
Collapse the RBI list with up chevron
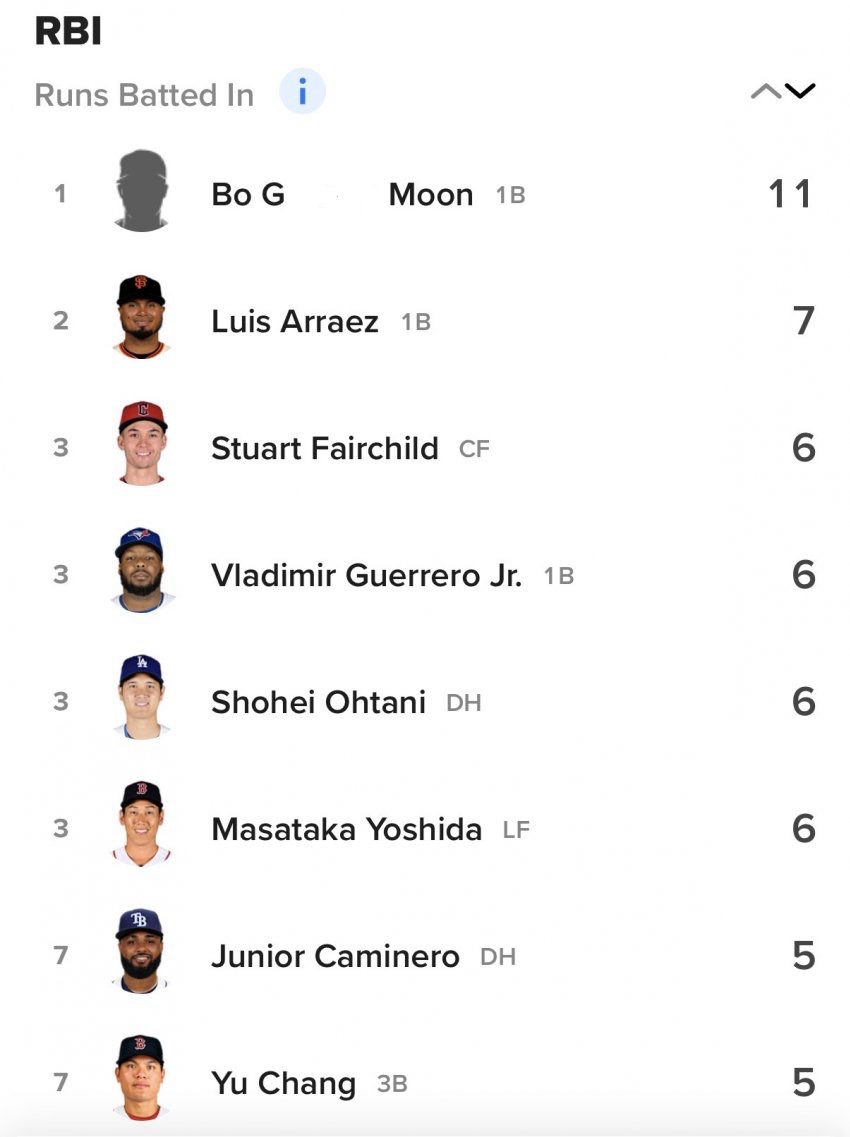coord(766,92)
